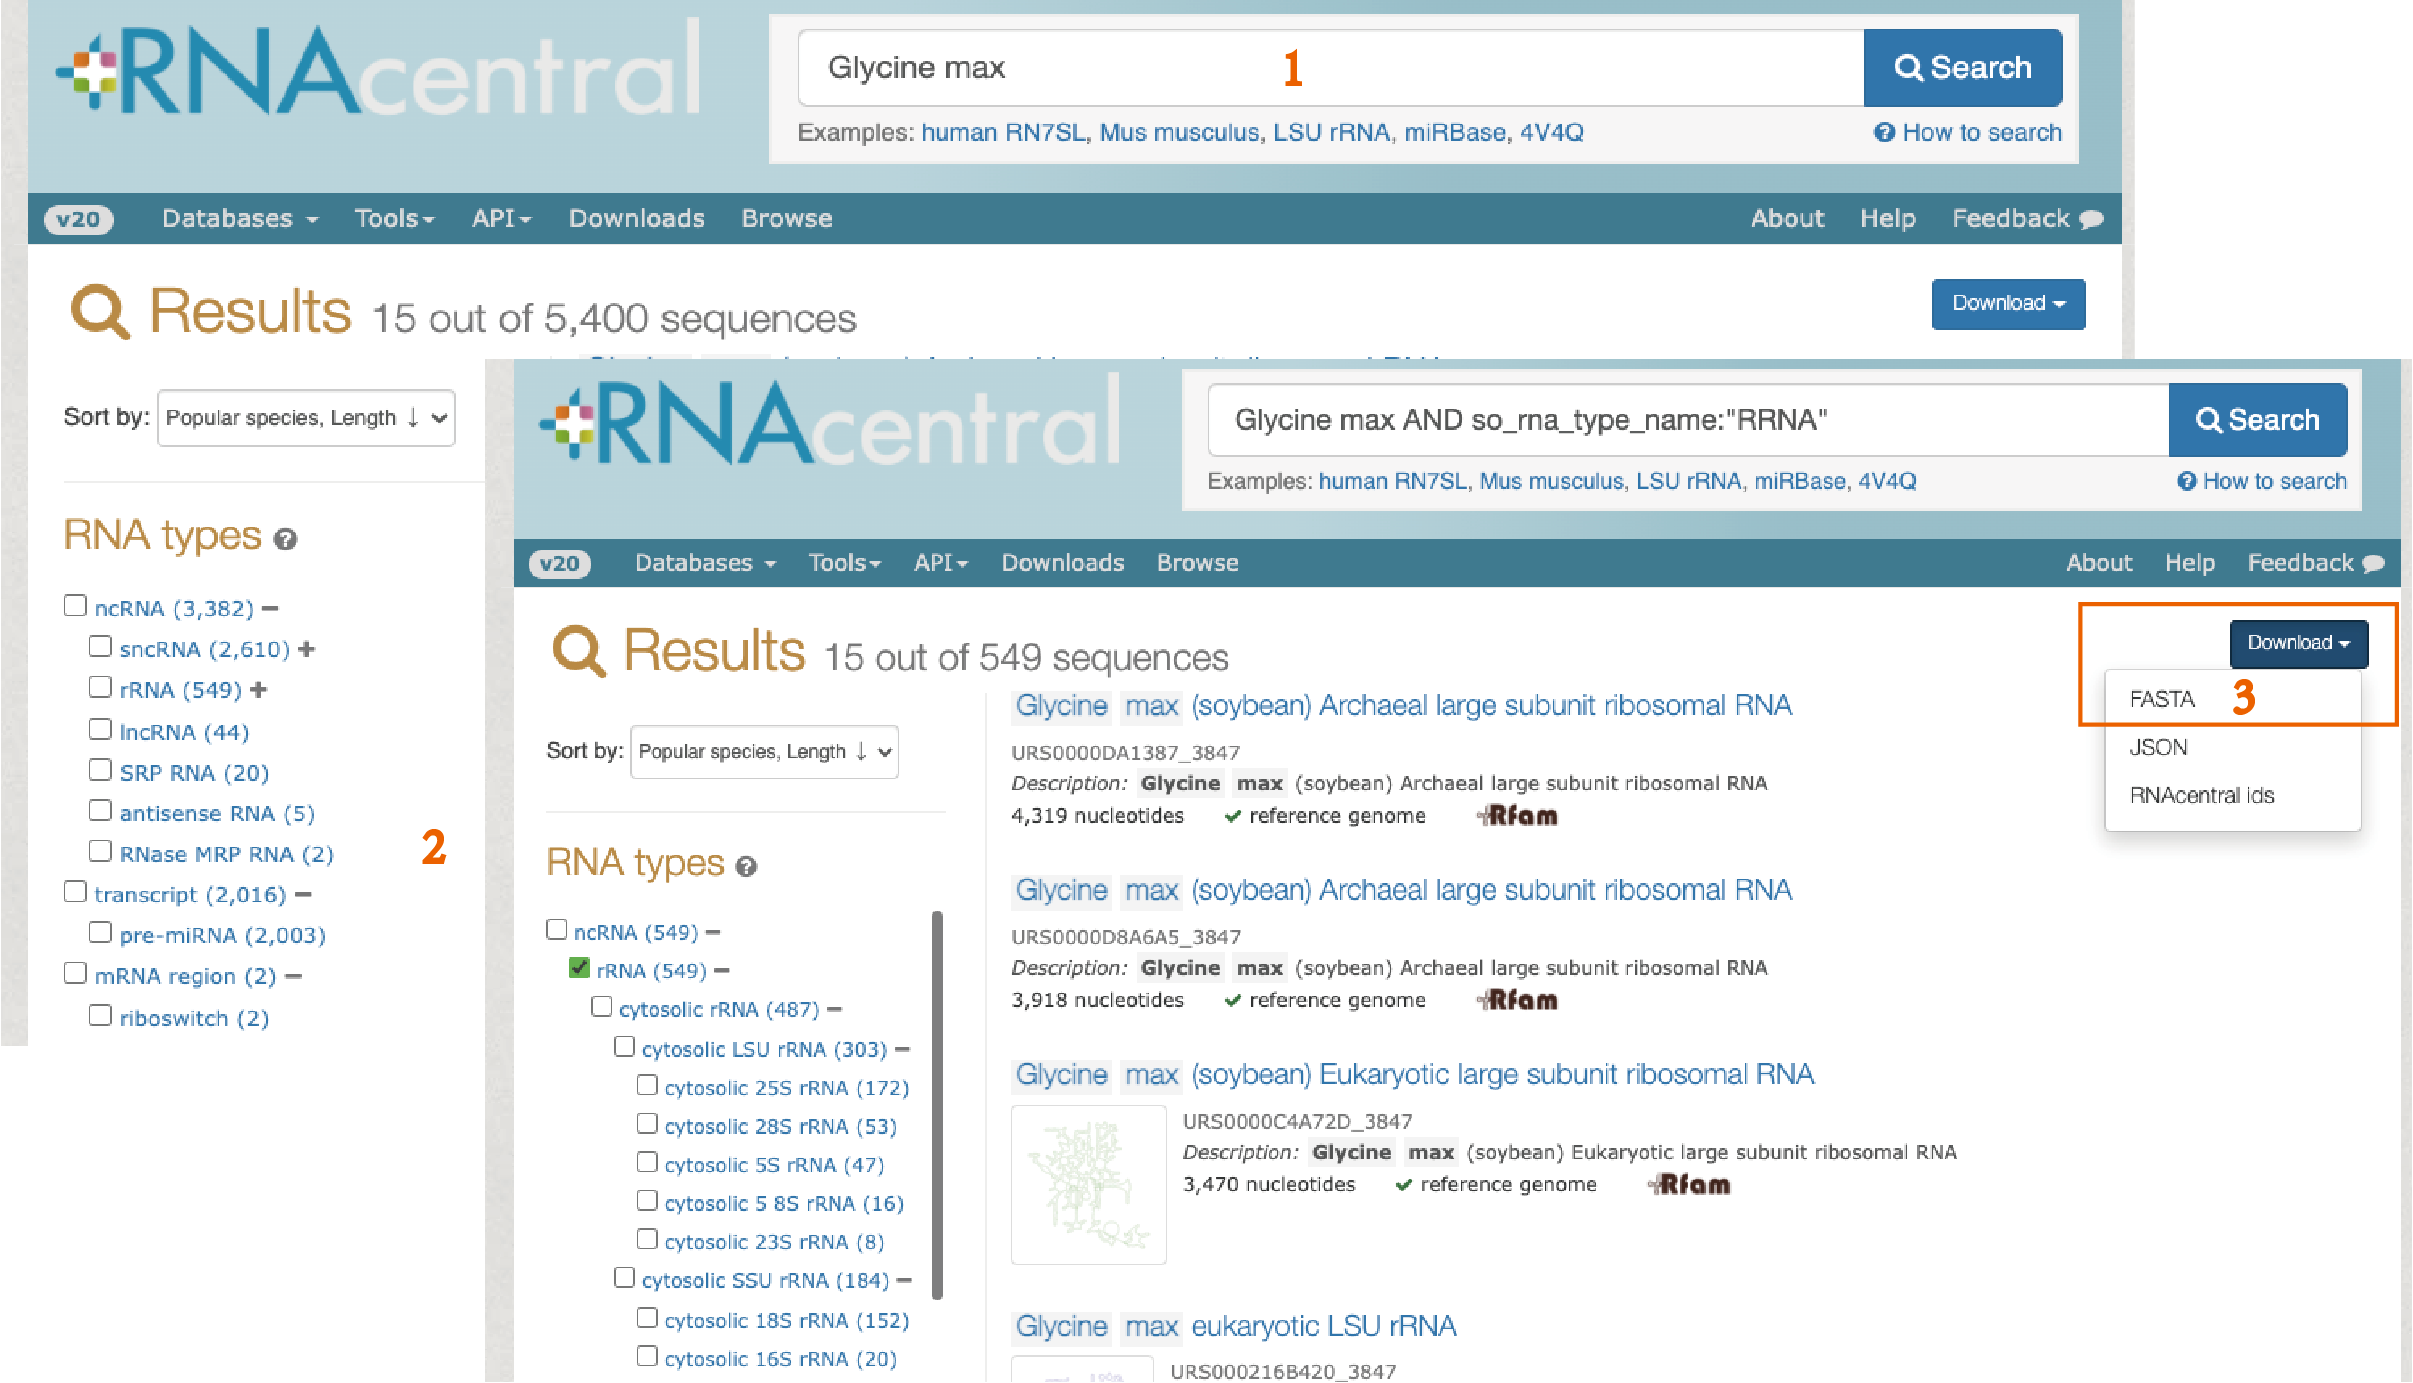The height and width of the screenshot is (1383, 2413).
Task: Click the v20 version badge in the front window
Action: 560,564
